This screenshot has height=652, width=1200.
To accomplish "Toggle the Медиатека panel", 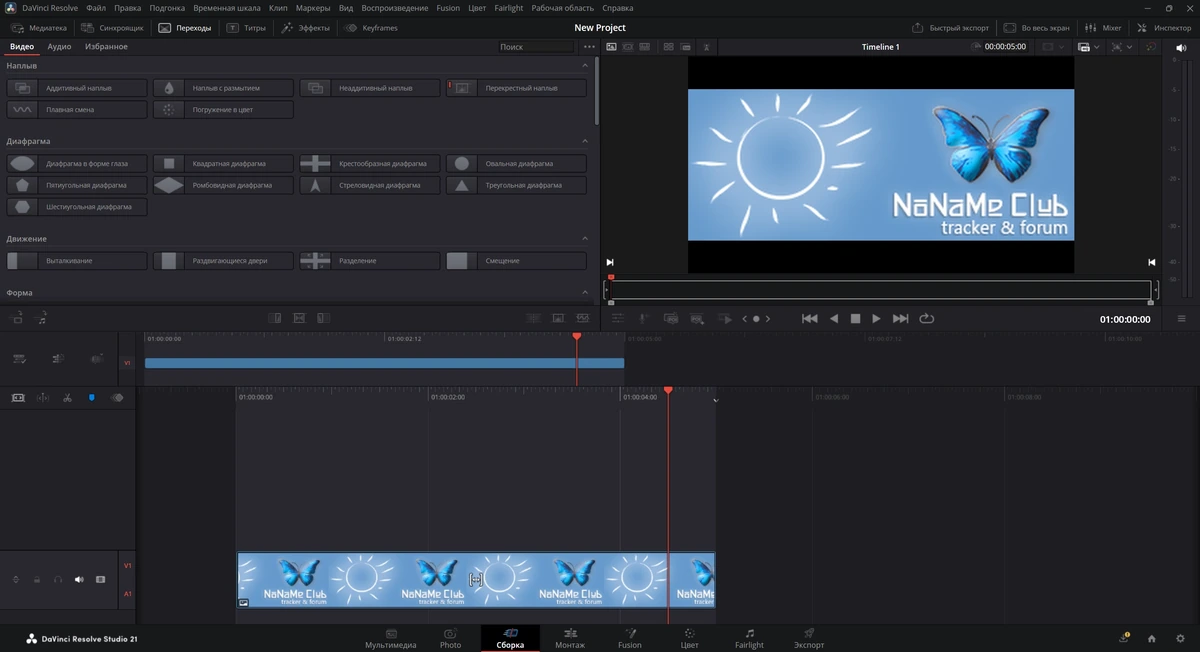I will (x=39, y=28).
